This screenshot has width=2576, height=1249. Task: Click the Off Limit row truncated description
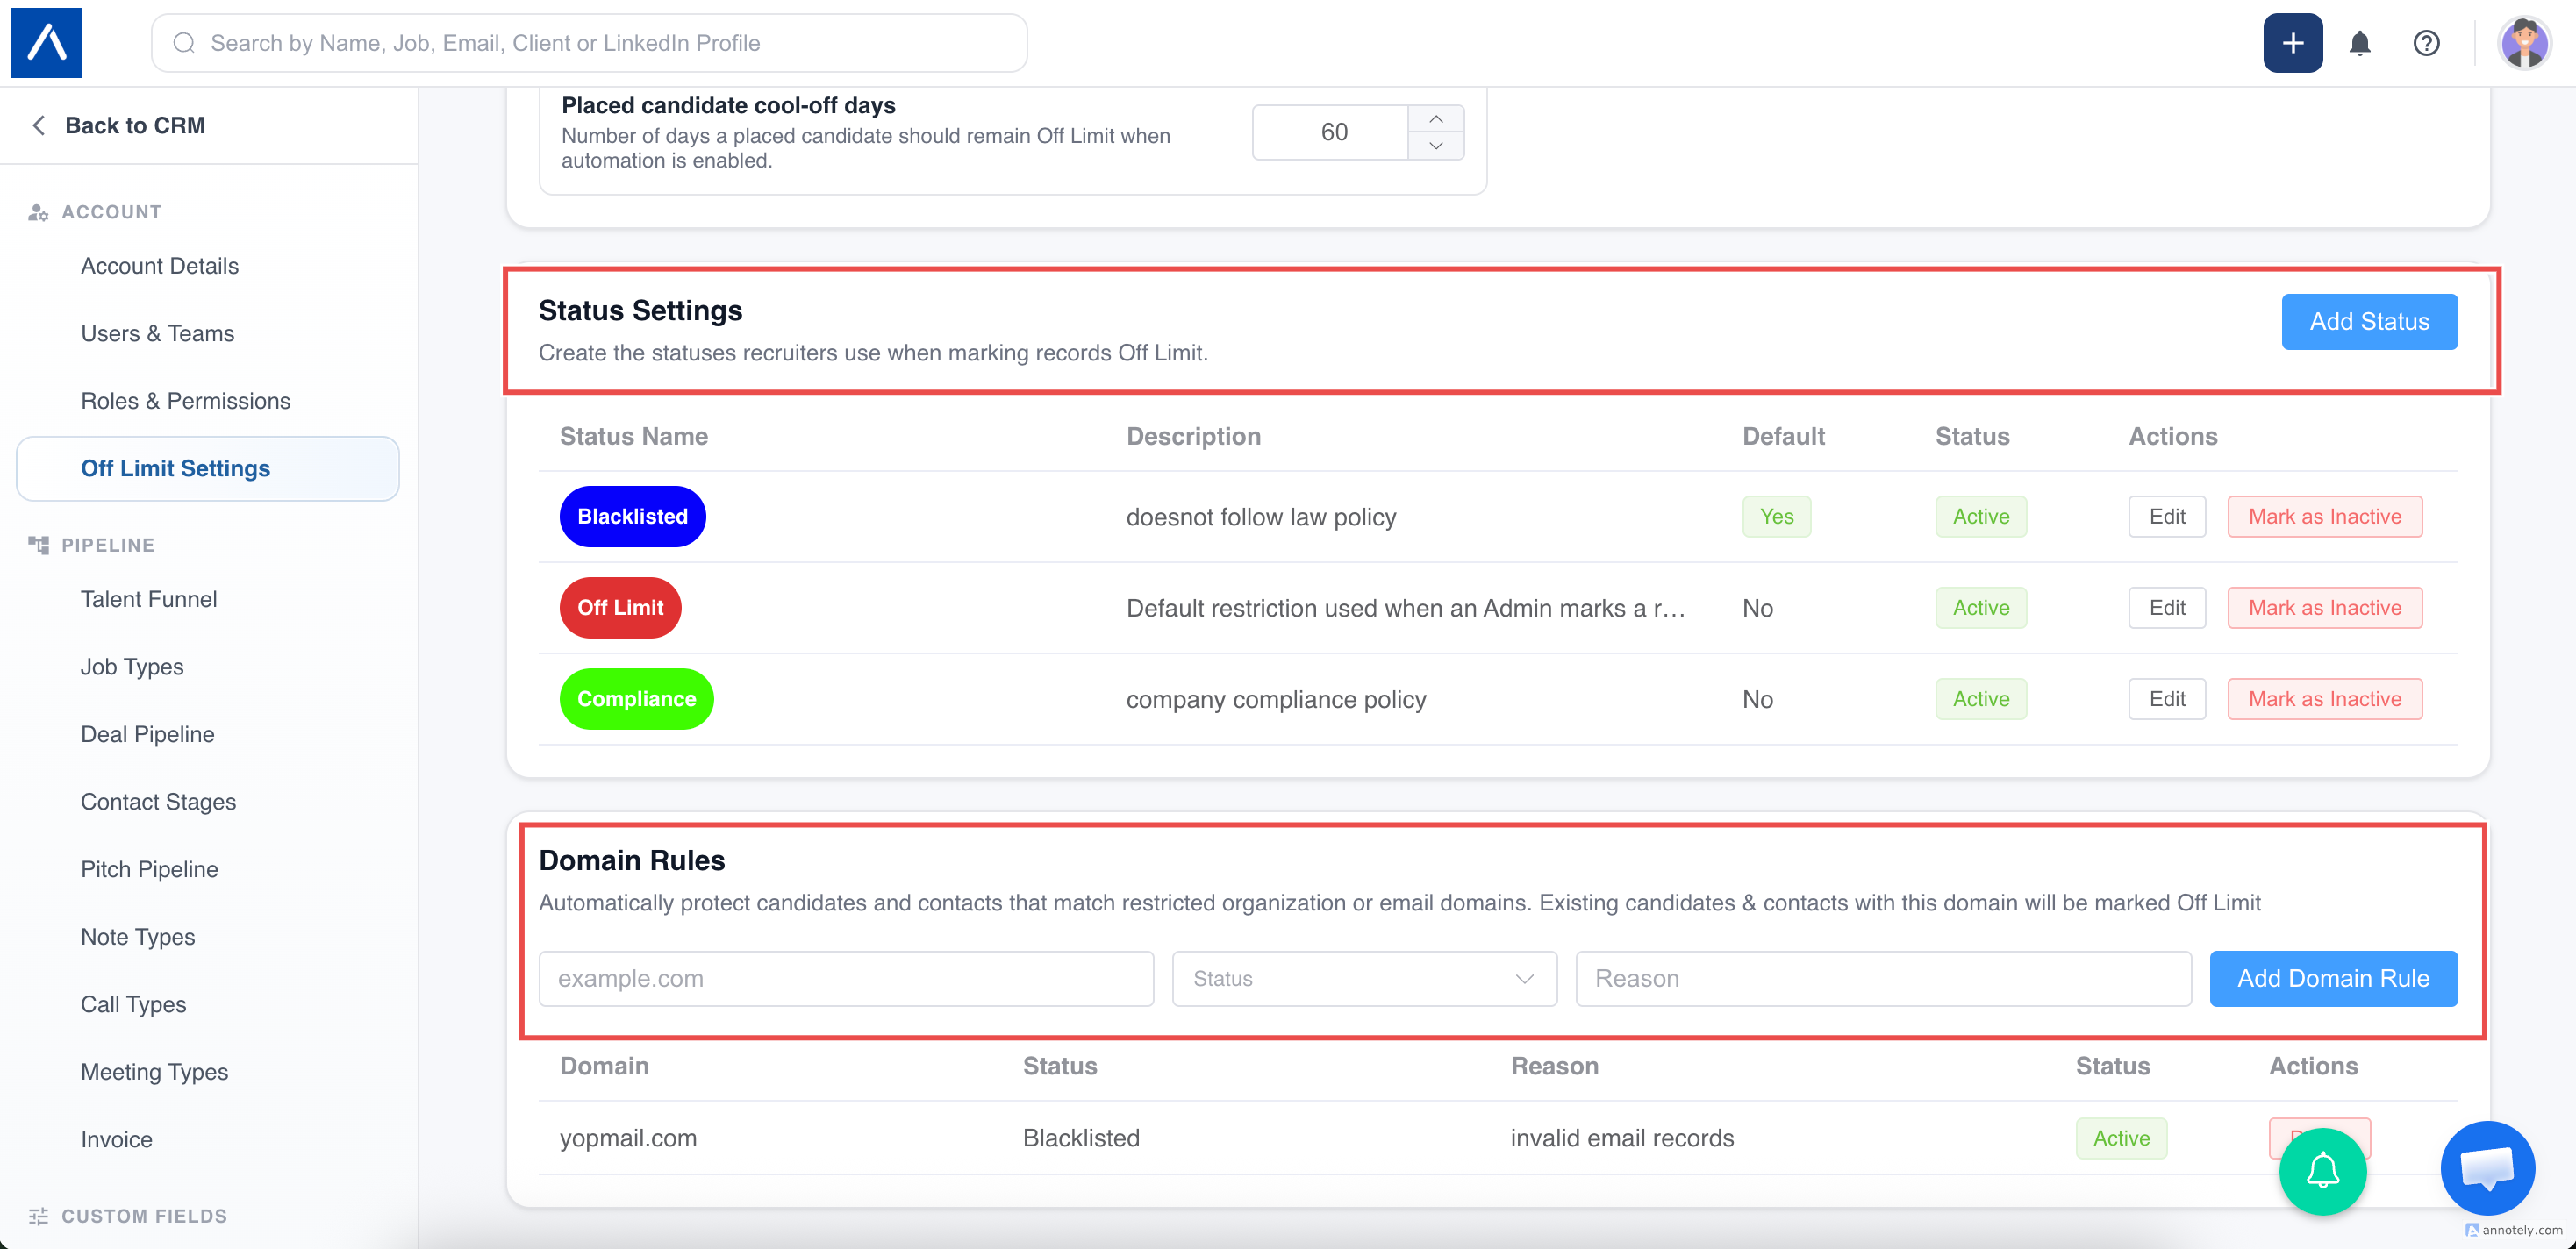[x=1405, y=608]
